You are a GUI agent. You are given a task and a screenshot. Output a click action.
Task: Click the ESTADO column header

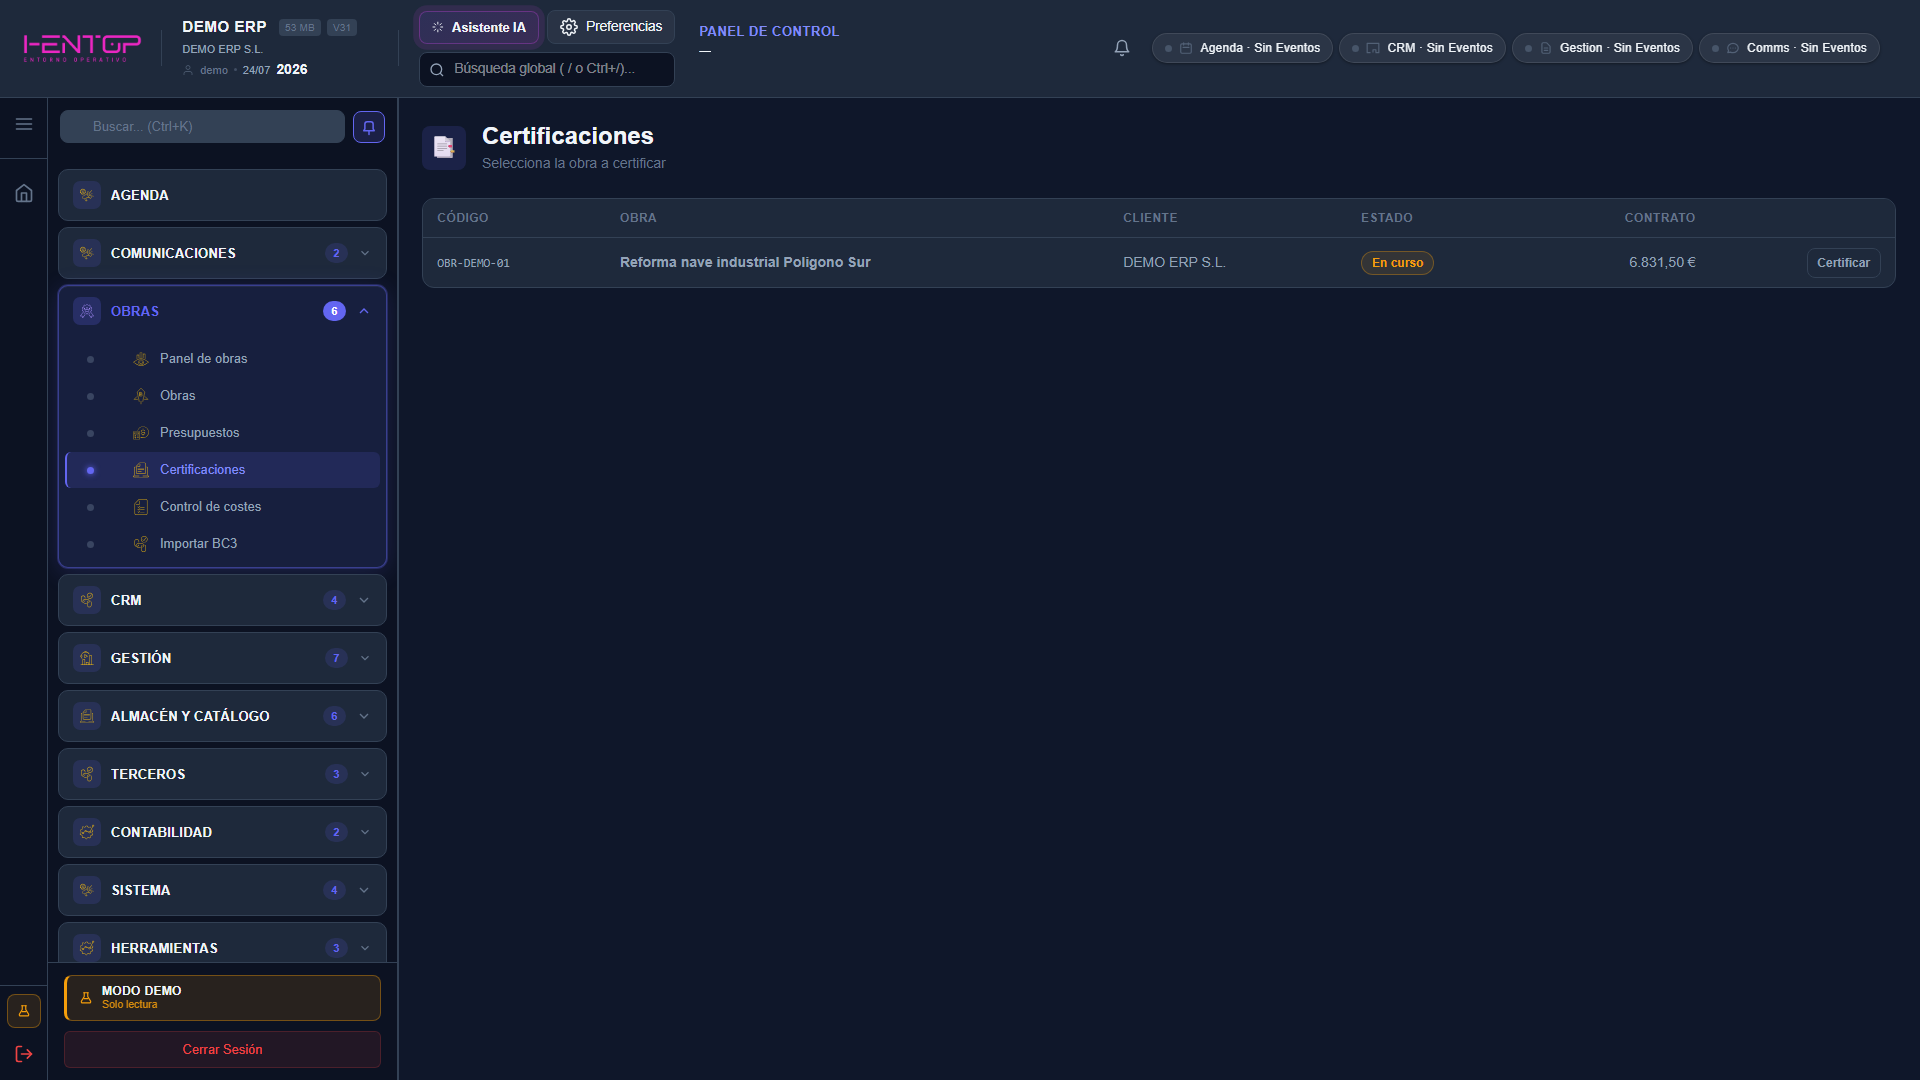click(x=1387, y=218)
